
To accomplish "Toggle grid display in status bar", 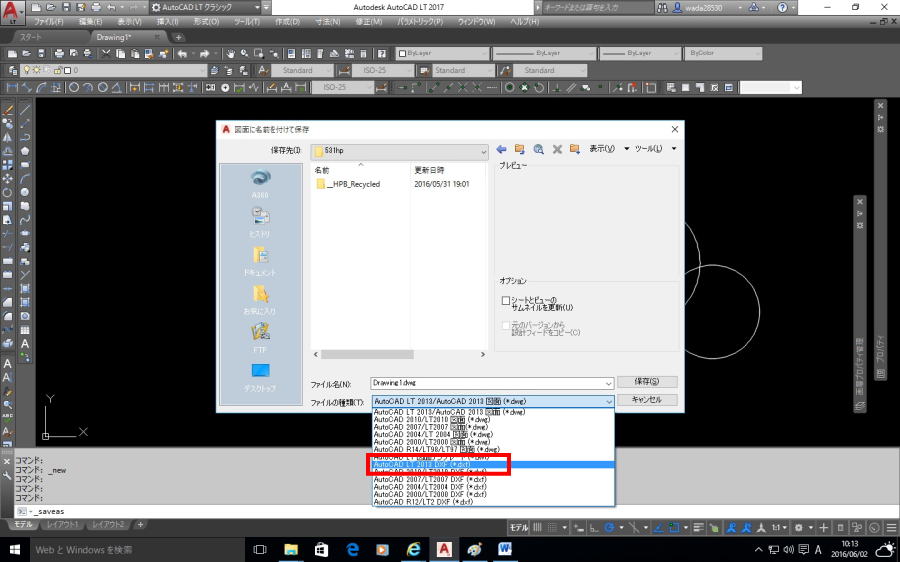I will [x=537, y=527].
